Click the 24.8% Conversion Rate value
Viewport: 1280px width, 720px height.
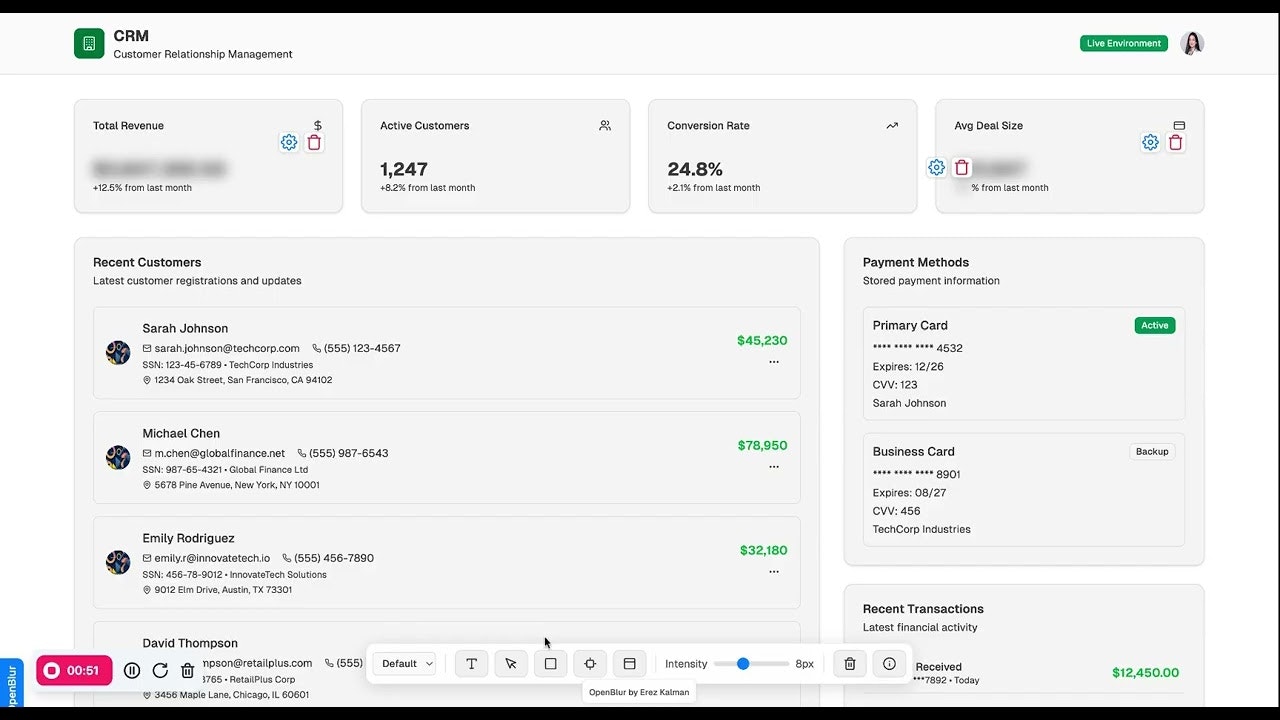click(695, 169)
